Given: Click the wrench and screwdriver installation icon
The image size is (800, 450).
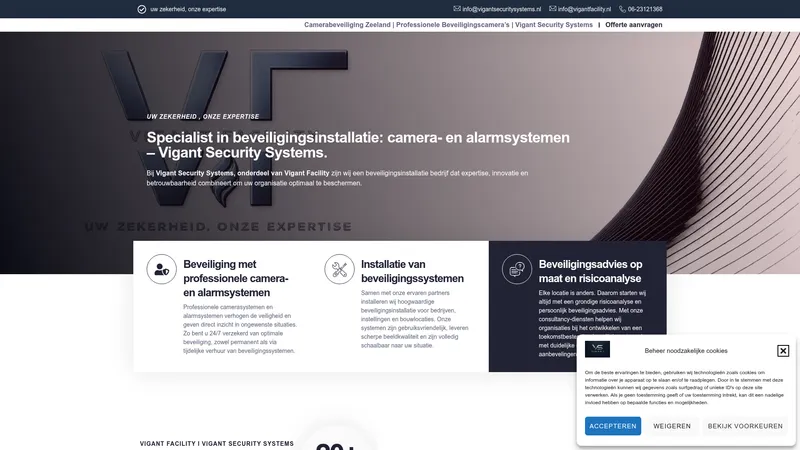Looking at the screenshot, I should pyautogui.click(x=339, y=269).
